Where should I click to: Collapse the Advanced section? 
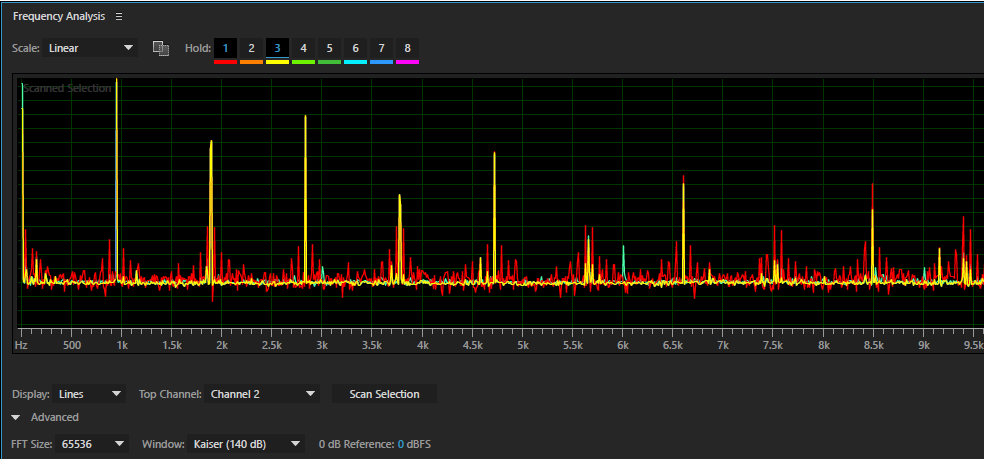(x=16, y=418)
